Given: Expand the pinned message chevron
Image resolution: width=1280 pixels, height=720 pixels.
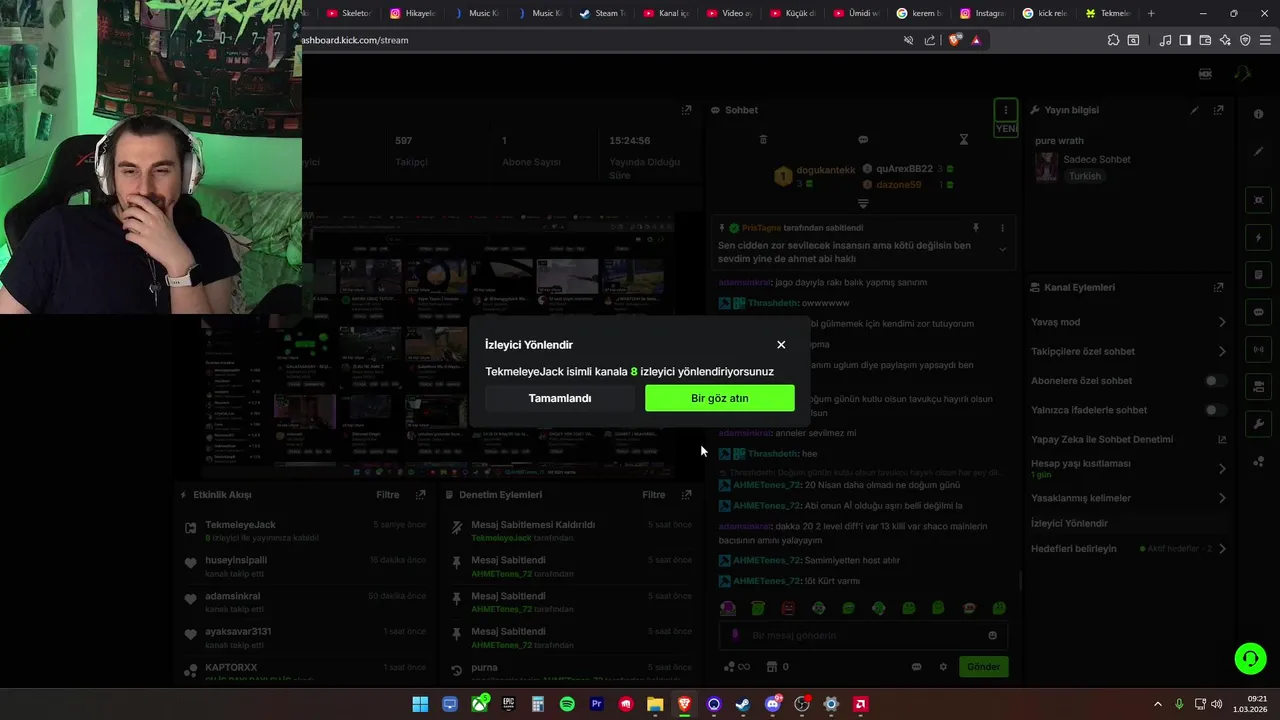Looking at the screenshot, I should tap(1002, 249).
